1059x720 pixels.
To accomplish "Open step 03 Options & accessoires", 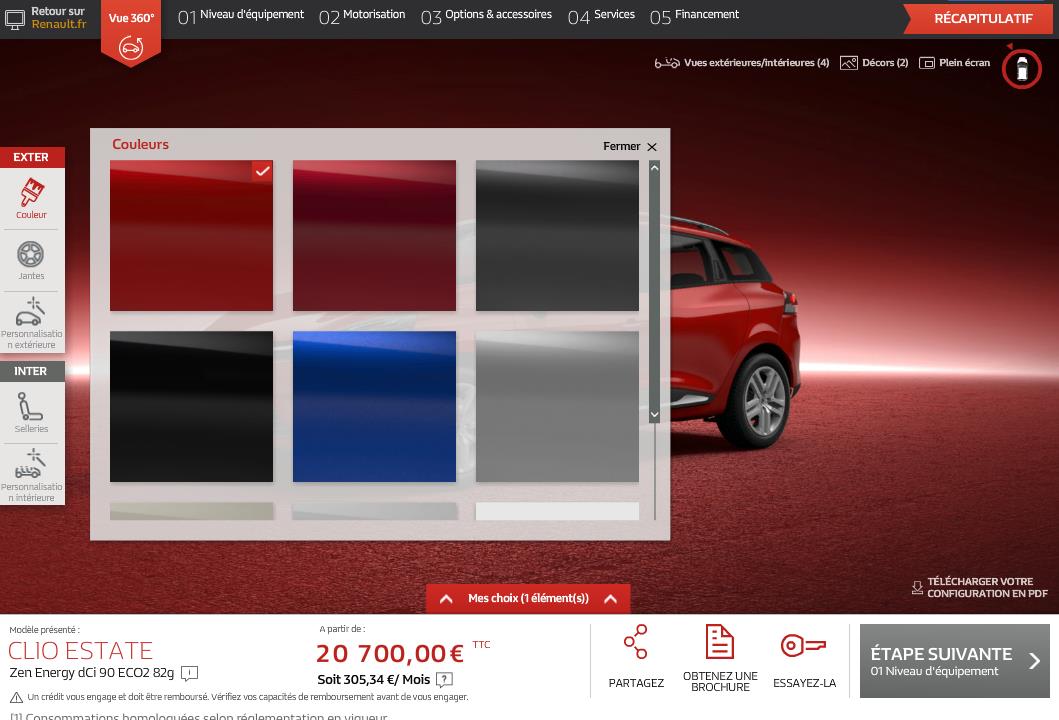I will point(486,16).
